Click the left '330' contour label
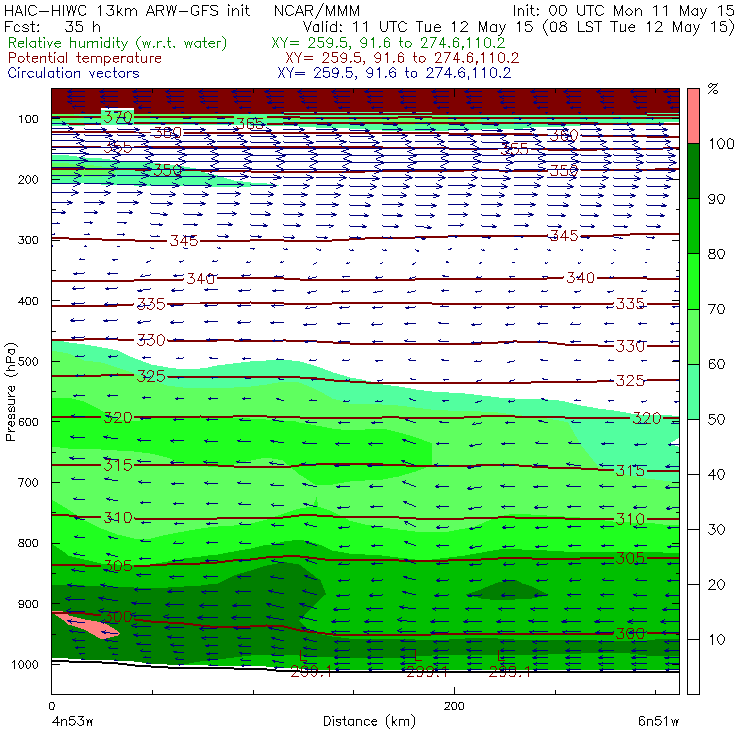 pyautogui.click(x=151, y=340)
